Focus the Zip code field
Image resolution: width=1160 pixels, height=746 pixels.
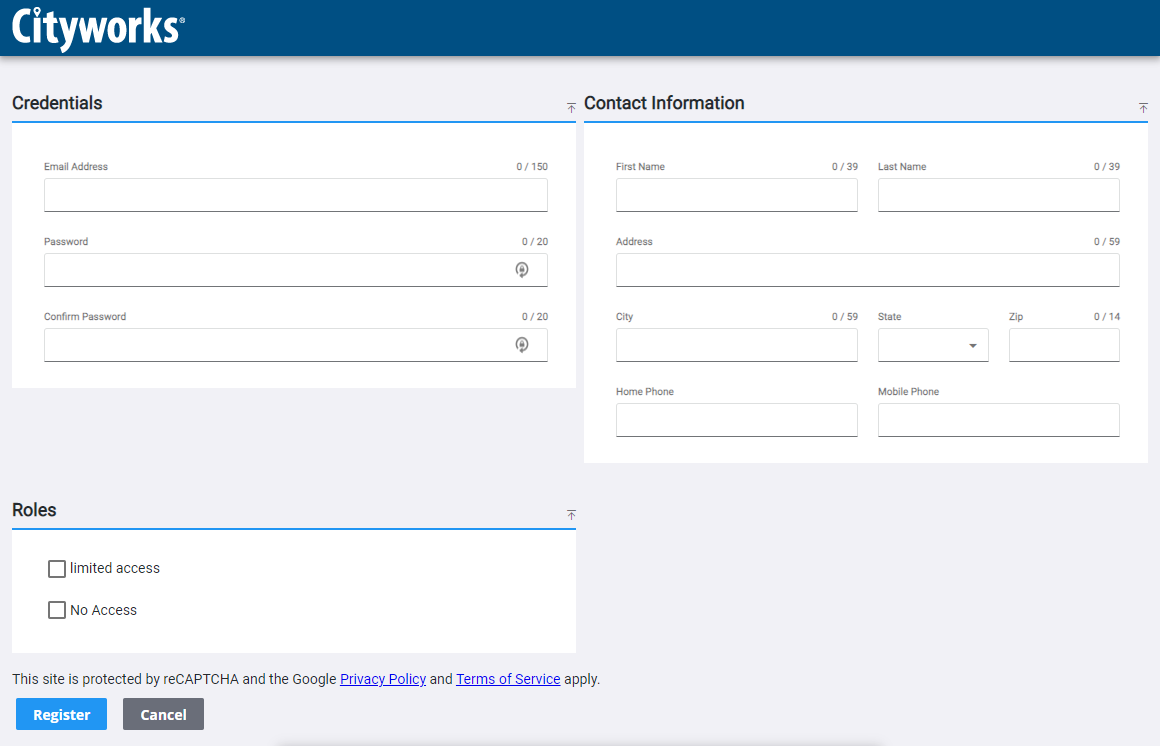[x=1064, y=344]
